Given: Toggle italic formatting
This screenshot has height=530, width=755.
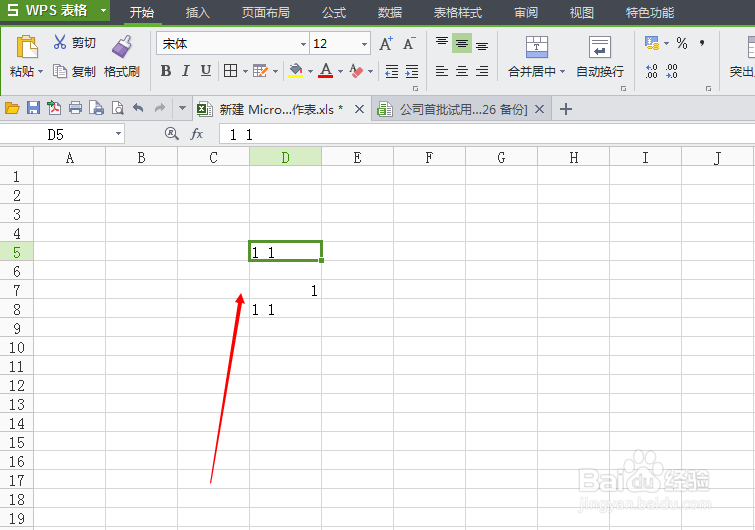Looking at the screenshot, I should [185, 71].
